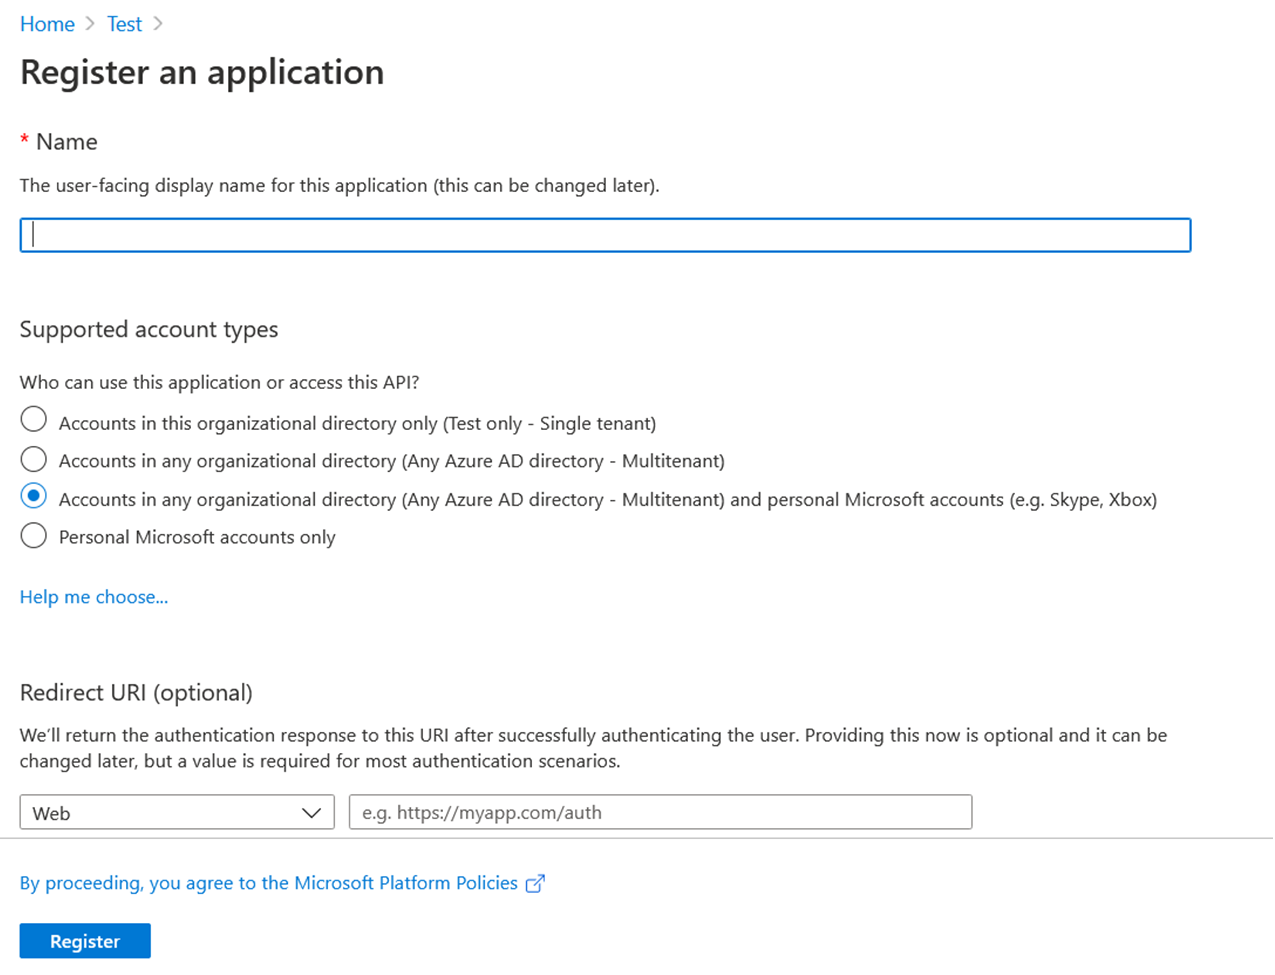Choose the Multitenant and personal Microsoft accounts option
Viewport: 1275px width, 975px height.
(x=33, y=496)
